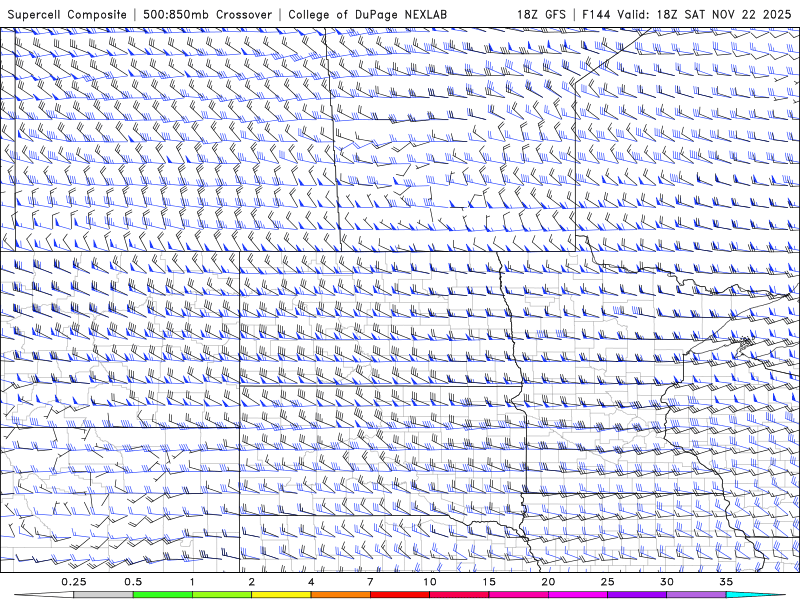
Task: Click 'Valid: 18Z SAT NOV 22 2025'
Action: pos(704,14)
